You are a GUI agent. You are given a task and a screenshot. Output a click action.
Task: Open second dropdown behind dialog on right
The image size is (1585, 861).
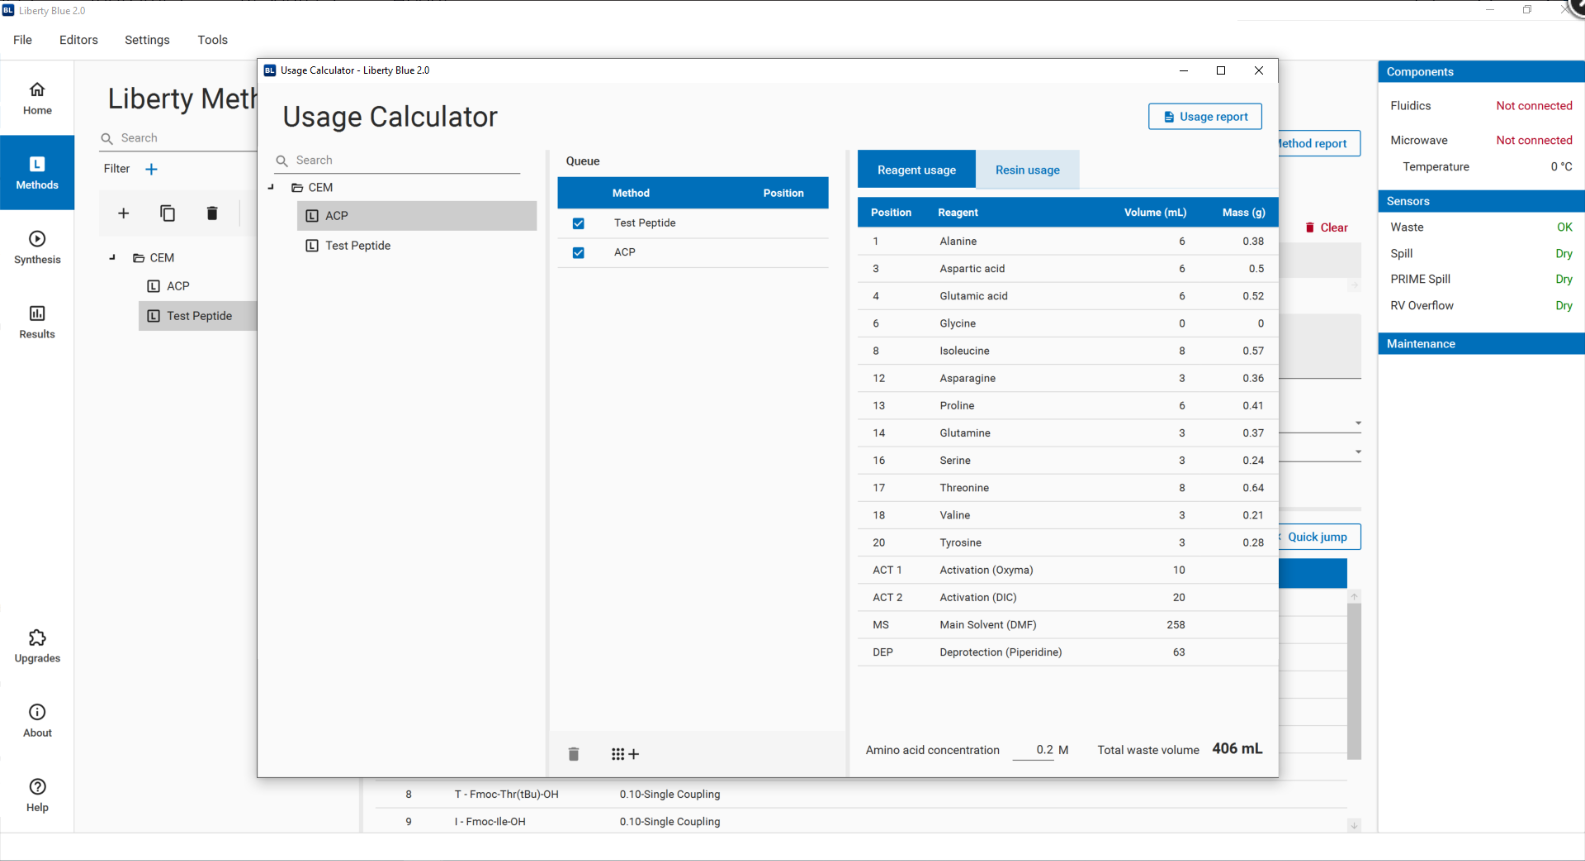1358,452
